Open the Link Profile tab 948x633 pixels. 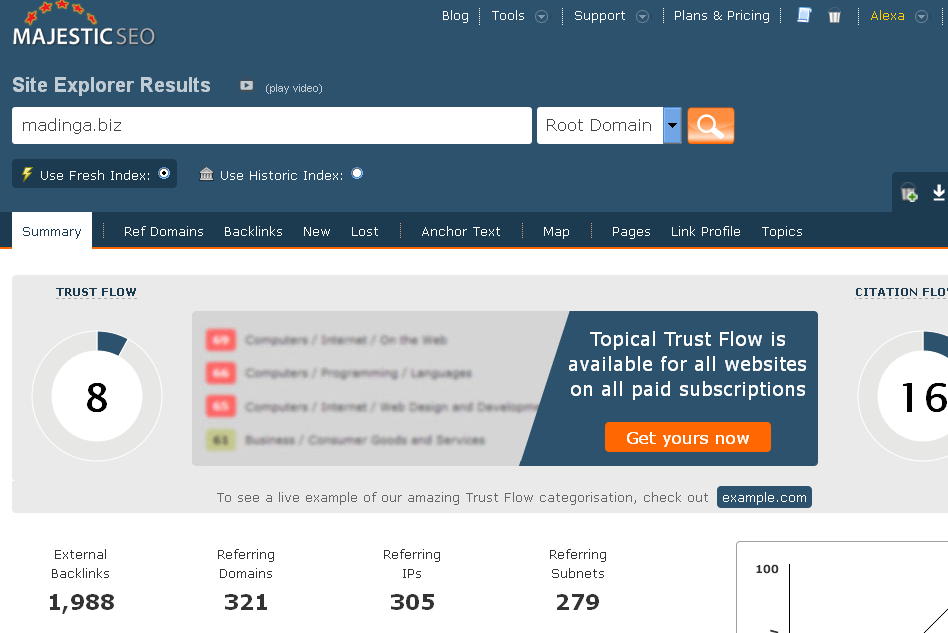(706, 232)
